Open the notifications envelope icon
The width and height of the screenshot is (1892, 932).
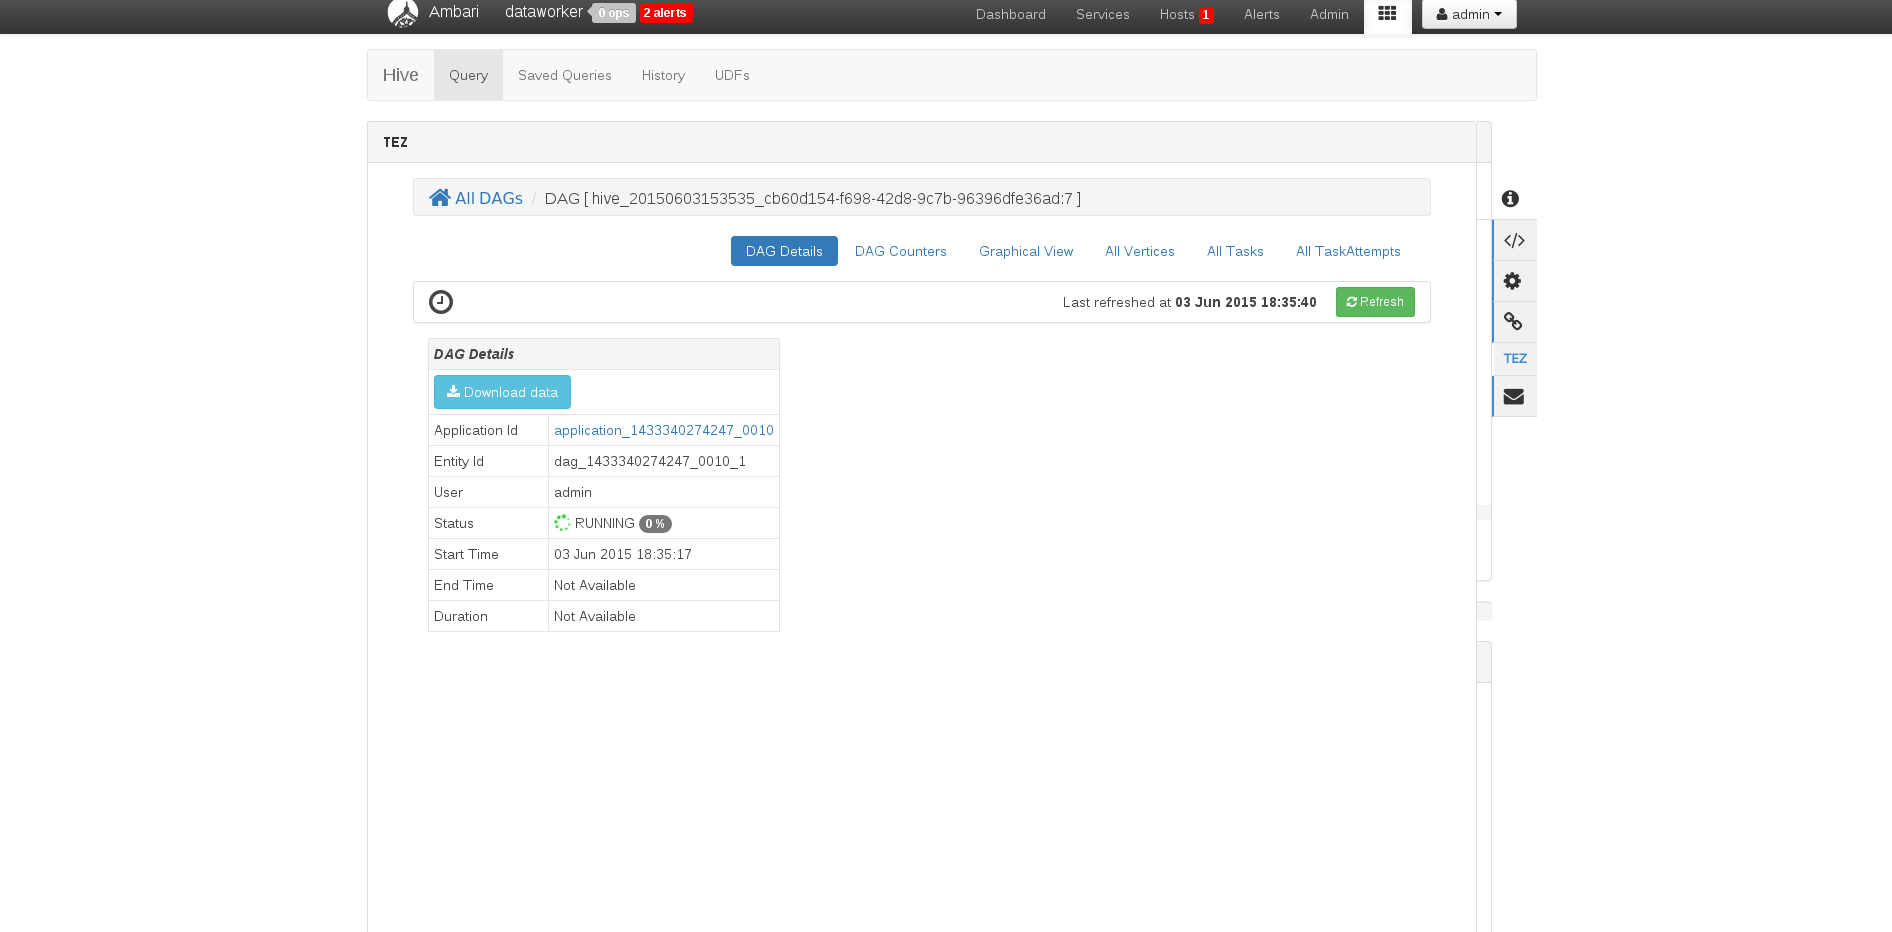click(1514, 396)
